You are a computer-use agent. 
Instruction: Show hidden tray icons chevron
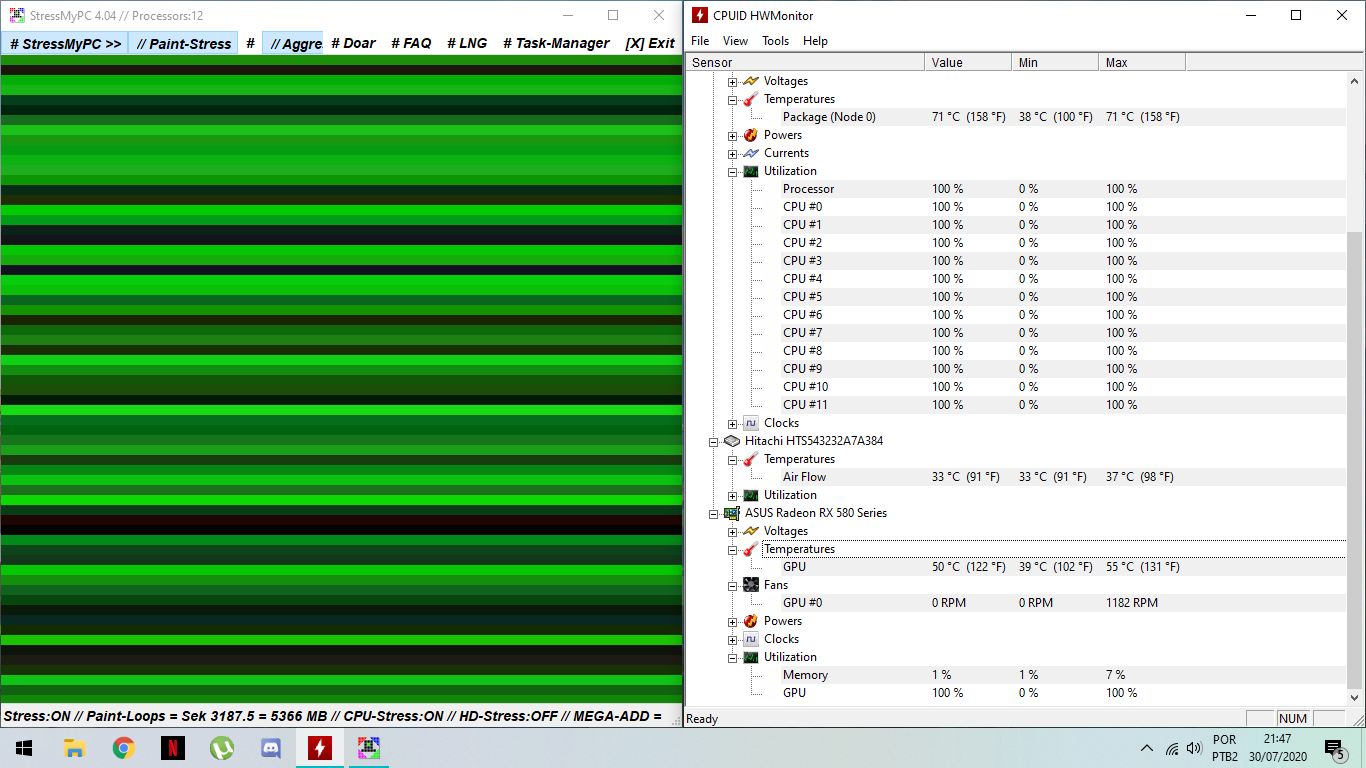pos(1147,748)
